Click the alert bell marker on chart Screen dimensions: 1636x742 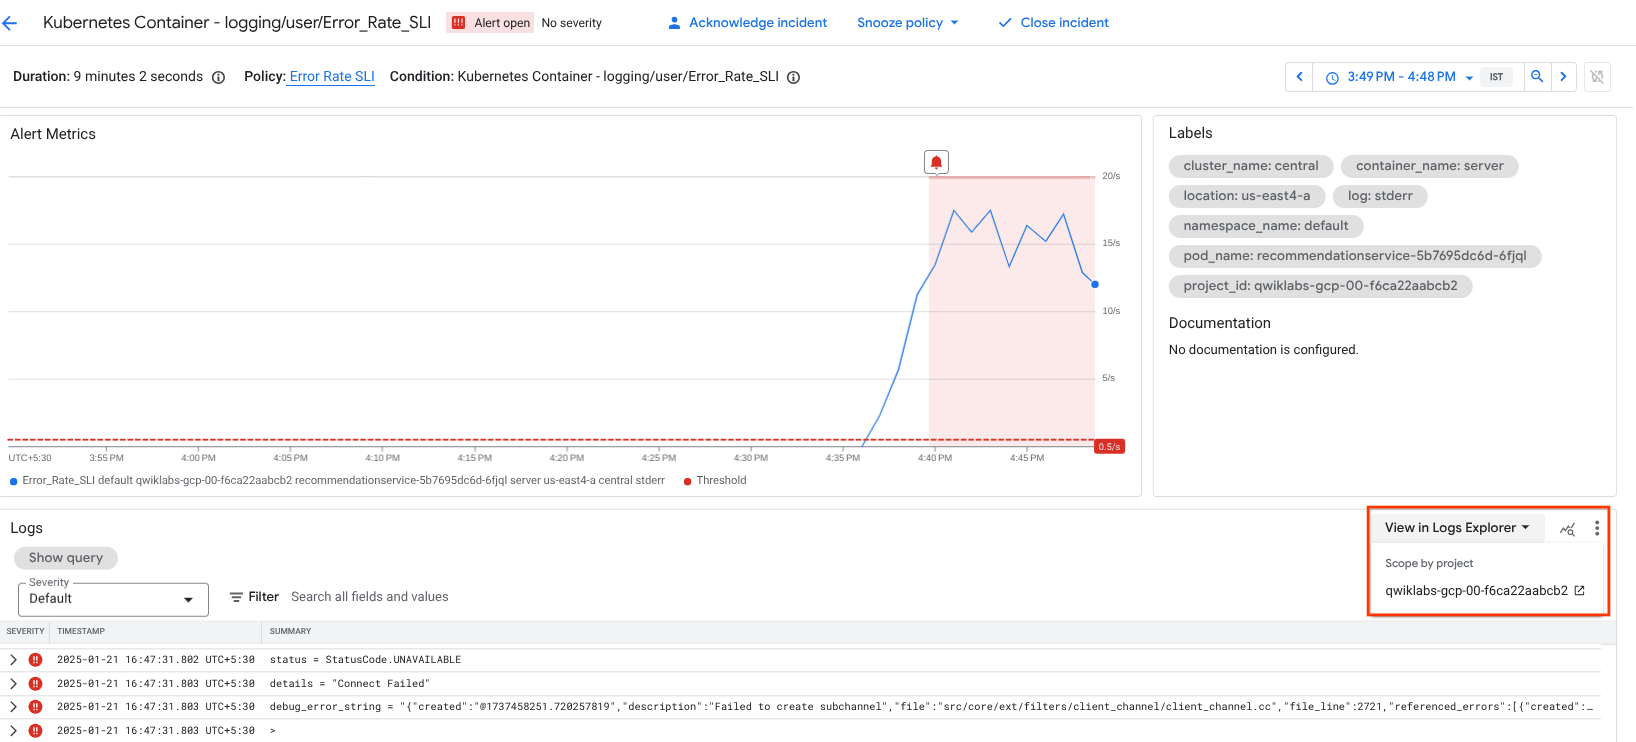coord(936,162)
